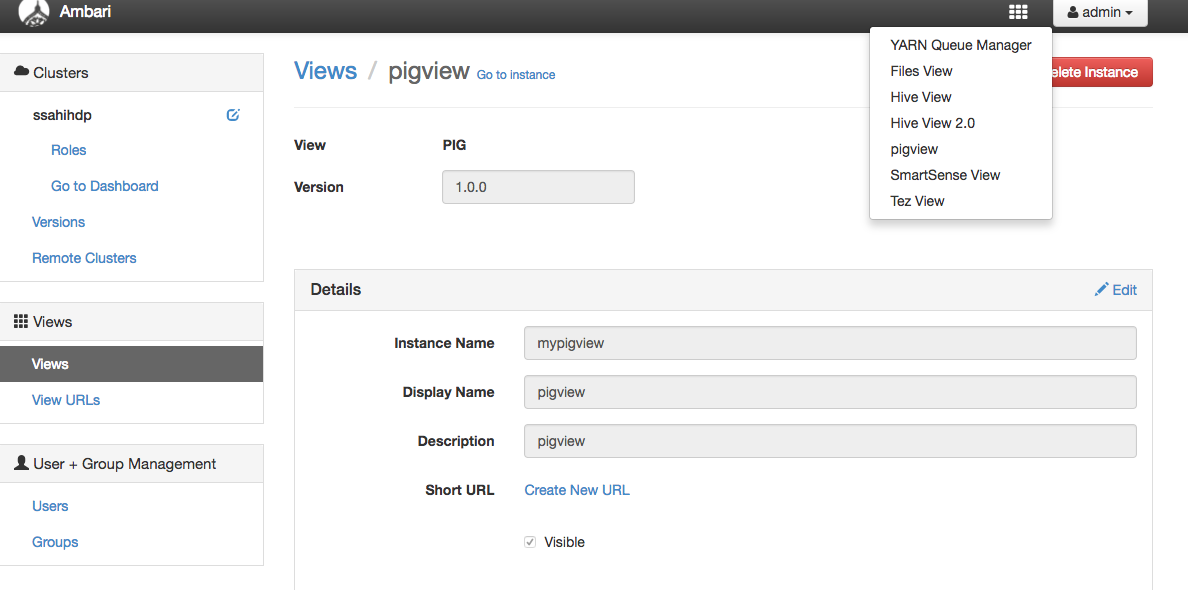Click the Ambari logo

pos(33,14)
